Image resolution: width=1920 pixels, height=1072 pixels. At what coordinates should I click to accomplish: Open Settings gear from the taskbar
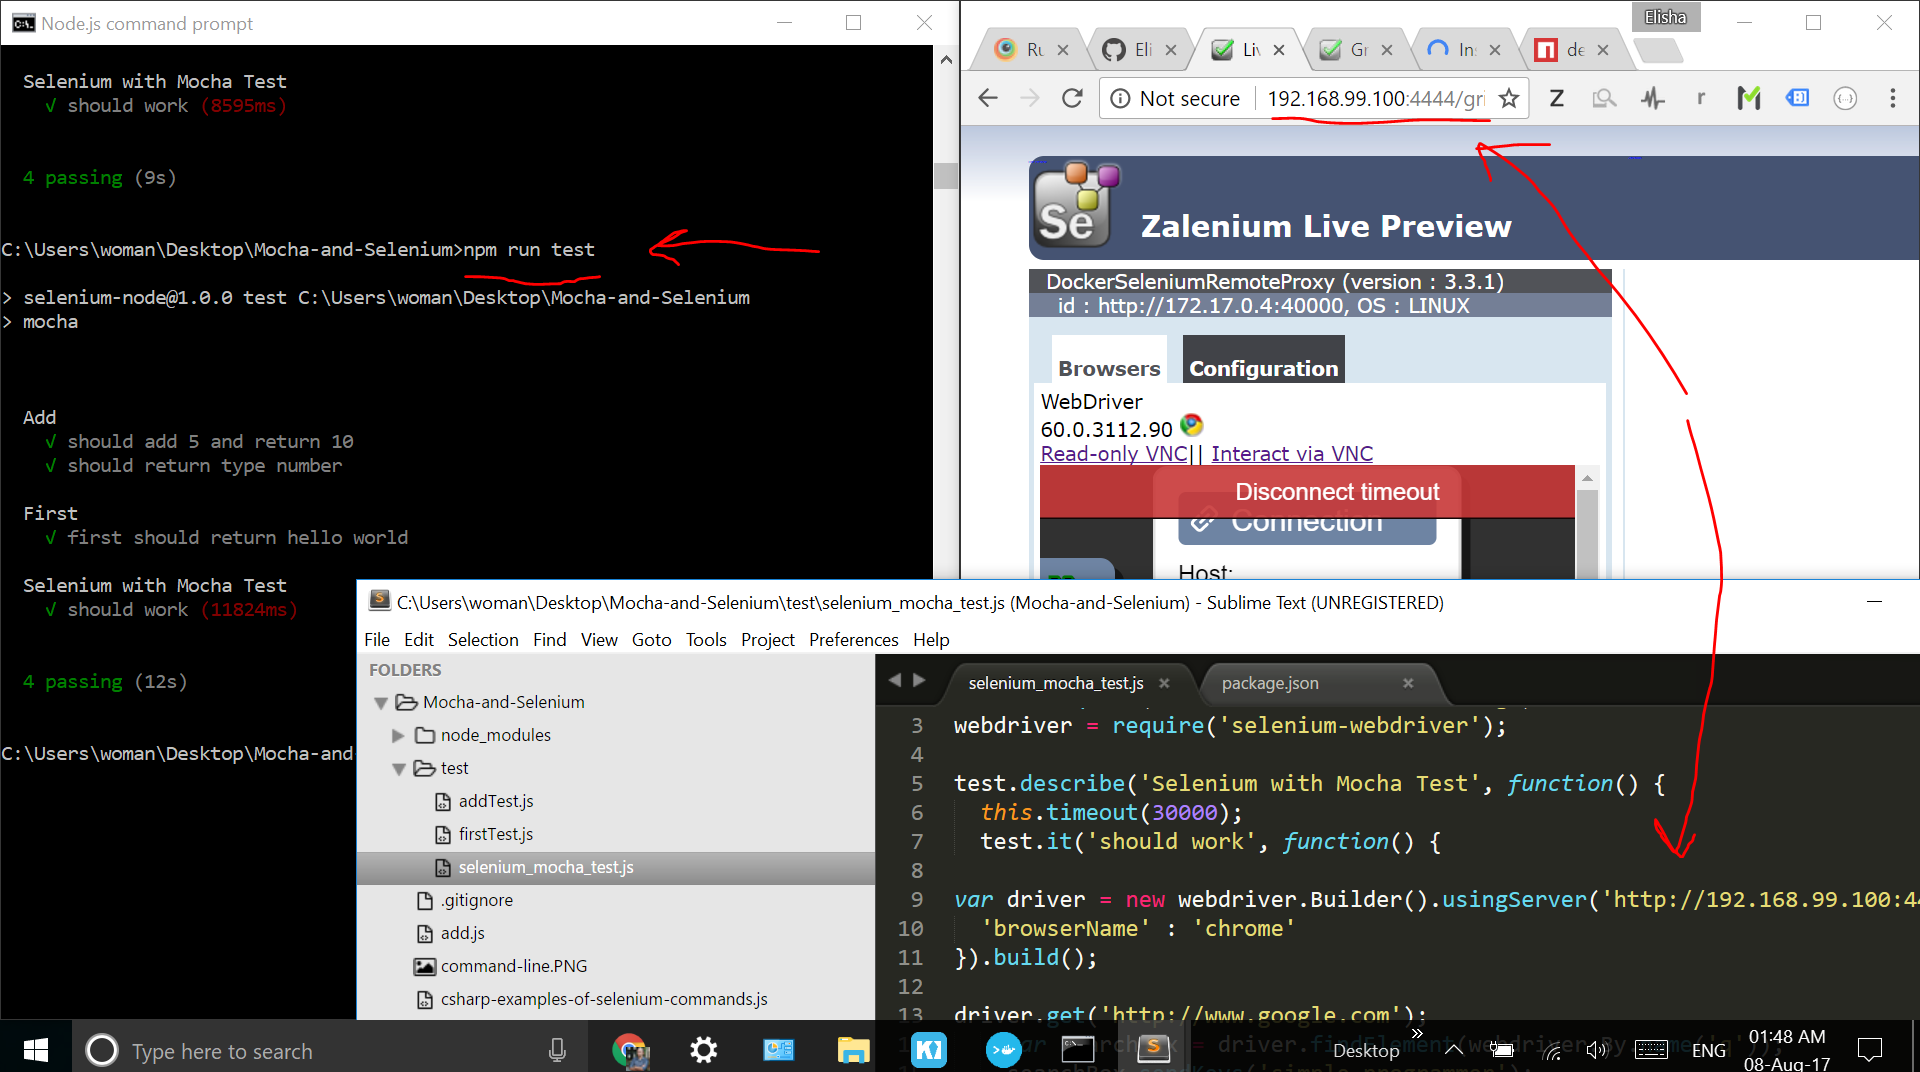[x=704, y=1050]
